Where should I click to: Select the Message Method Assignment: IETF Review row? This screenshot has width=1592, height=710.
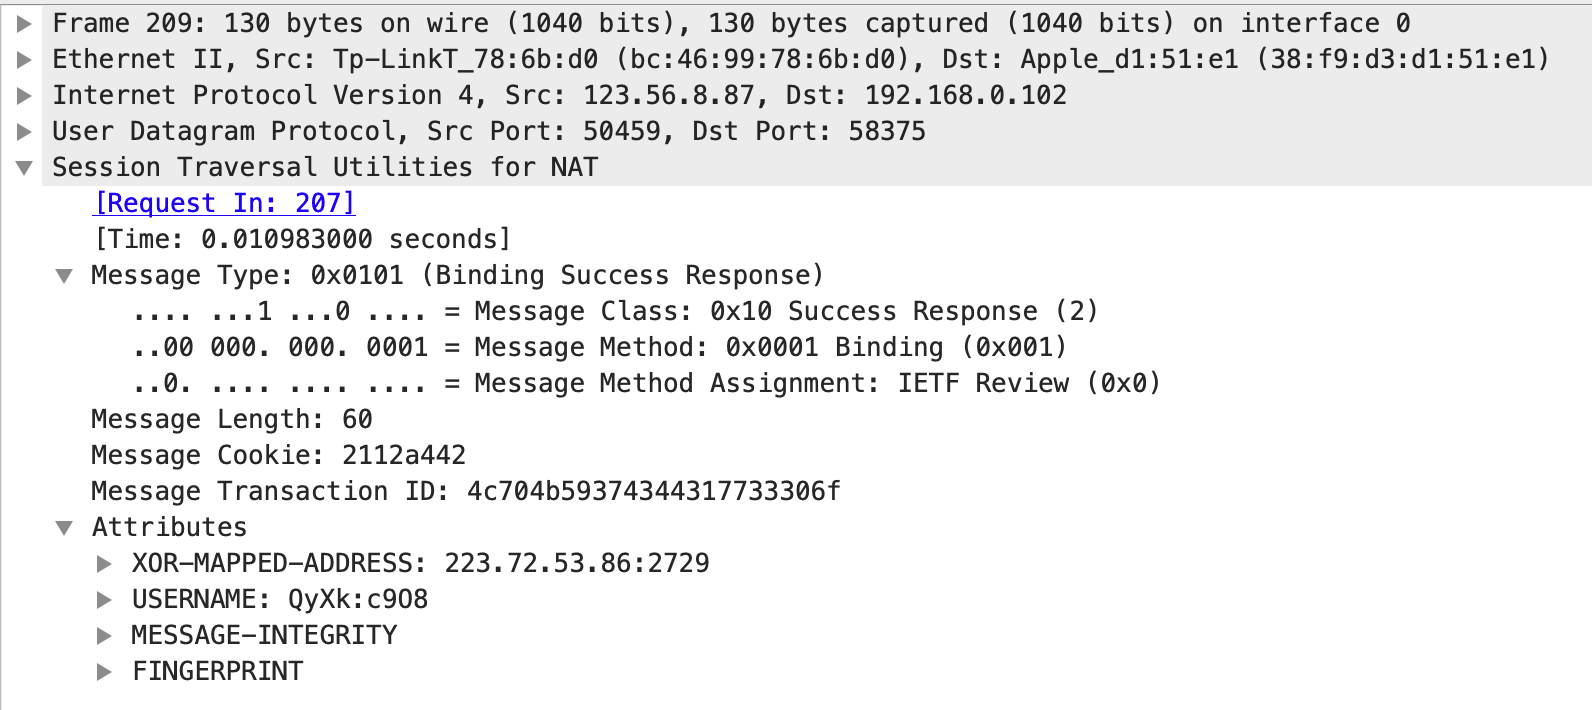647,382
